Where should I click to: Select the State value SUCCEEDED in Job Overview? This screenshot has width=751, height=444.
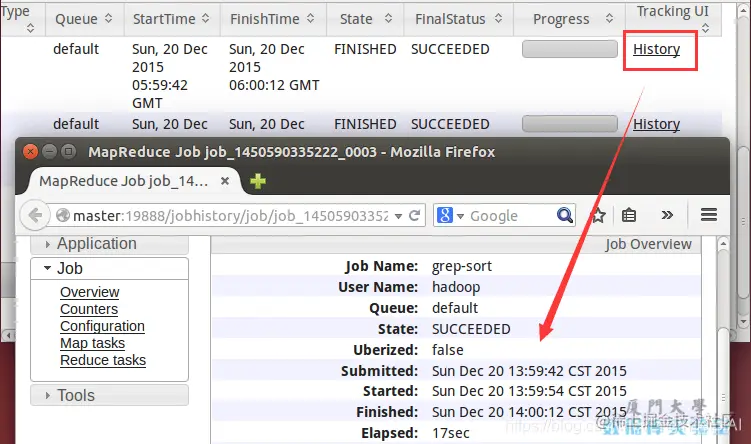(x=471, y=329)
